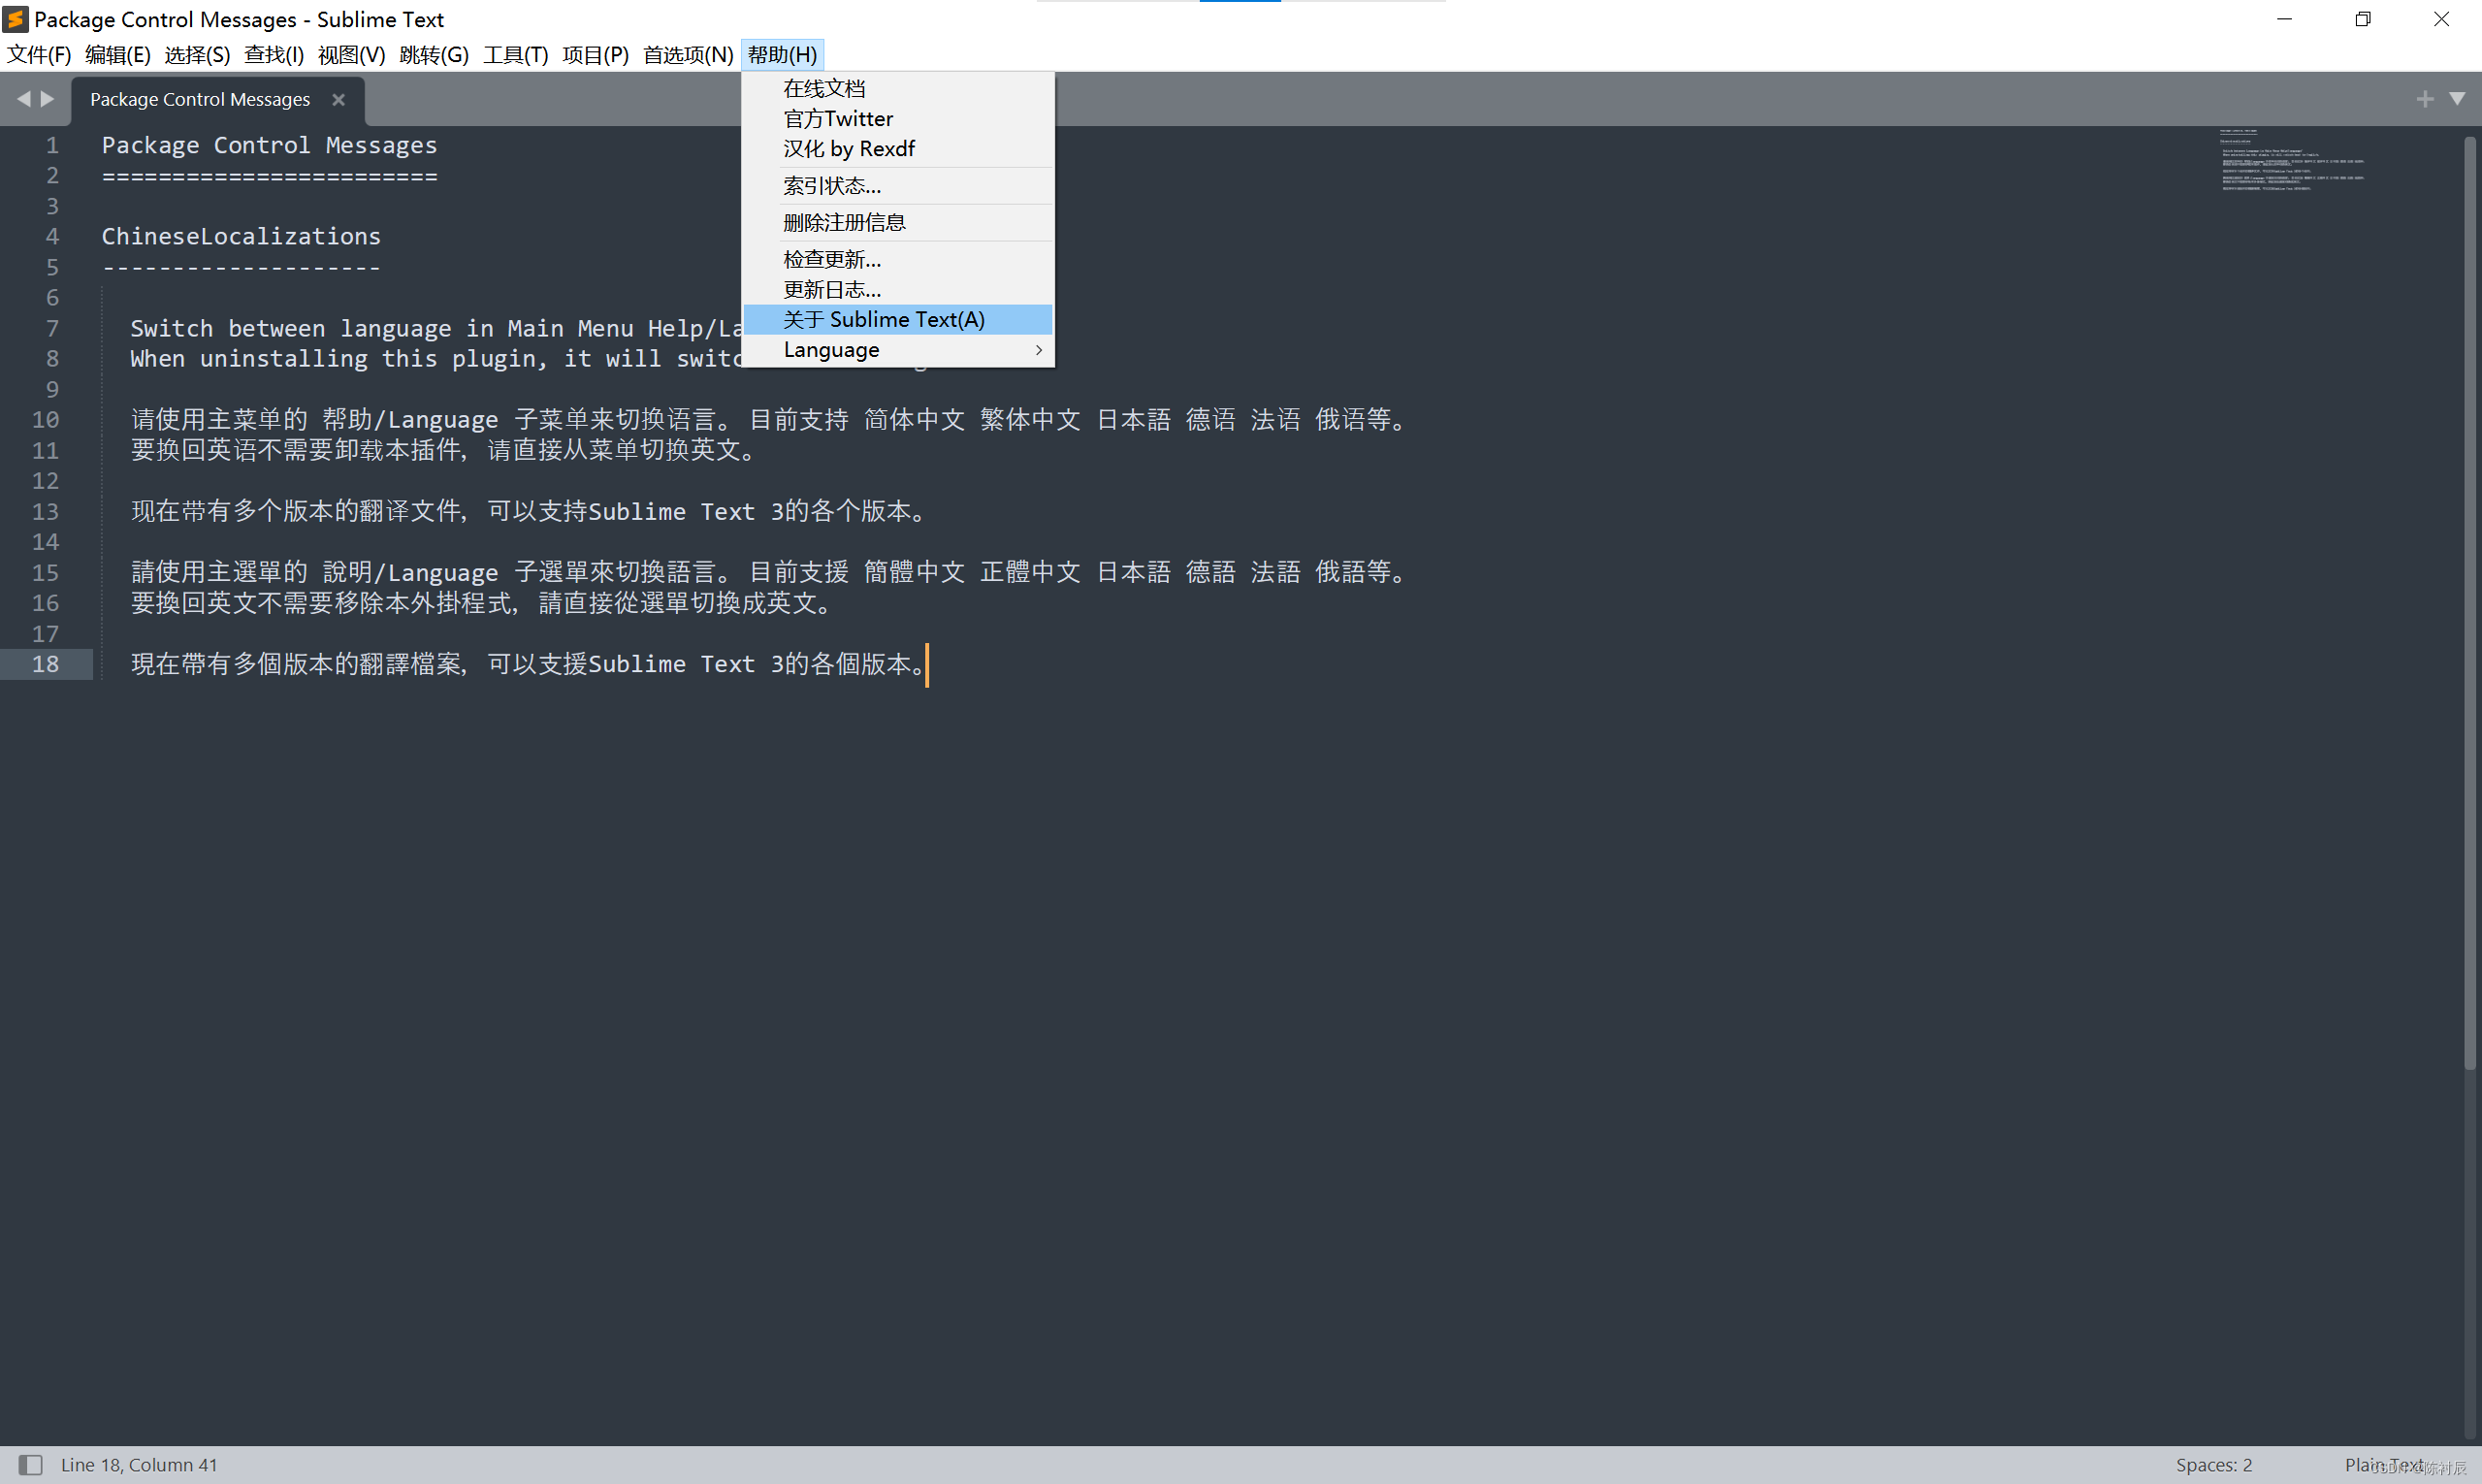This screenshot has height=1484, width=2482.
Task: Open Spaces: 2 indentation selector
Action: (x=2213, y=1464)
